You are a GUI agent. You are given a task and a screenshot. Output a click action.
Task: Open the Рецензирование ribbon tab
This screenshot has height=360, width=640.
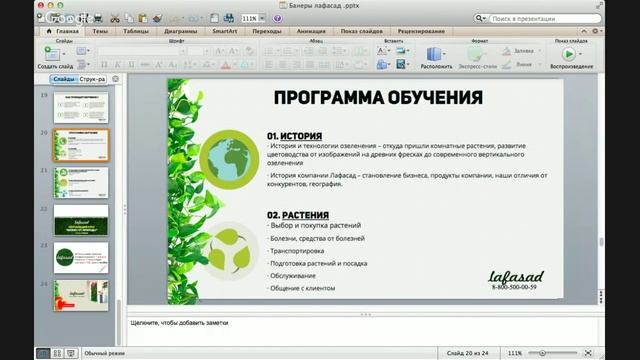pyautogui.click(x=421, y=31)
